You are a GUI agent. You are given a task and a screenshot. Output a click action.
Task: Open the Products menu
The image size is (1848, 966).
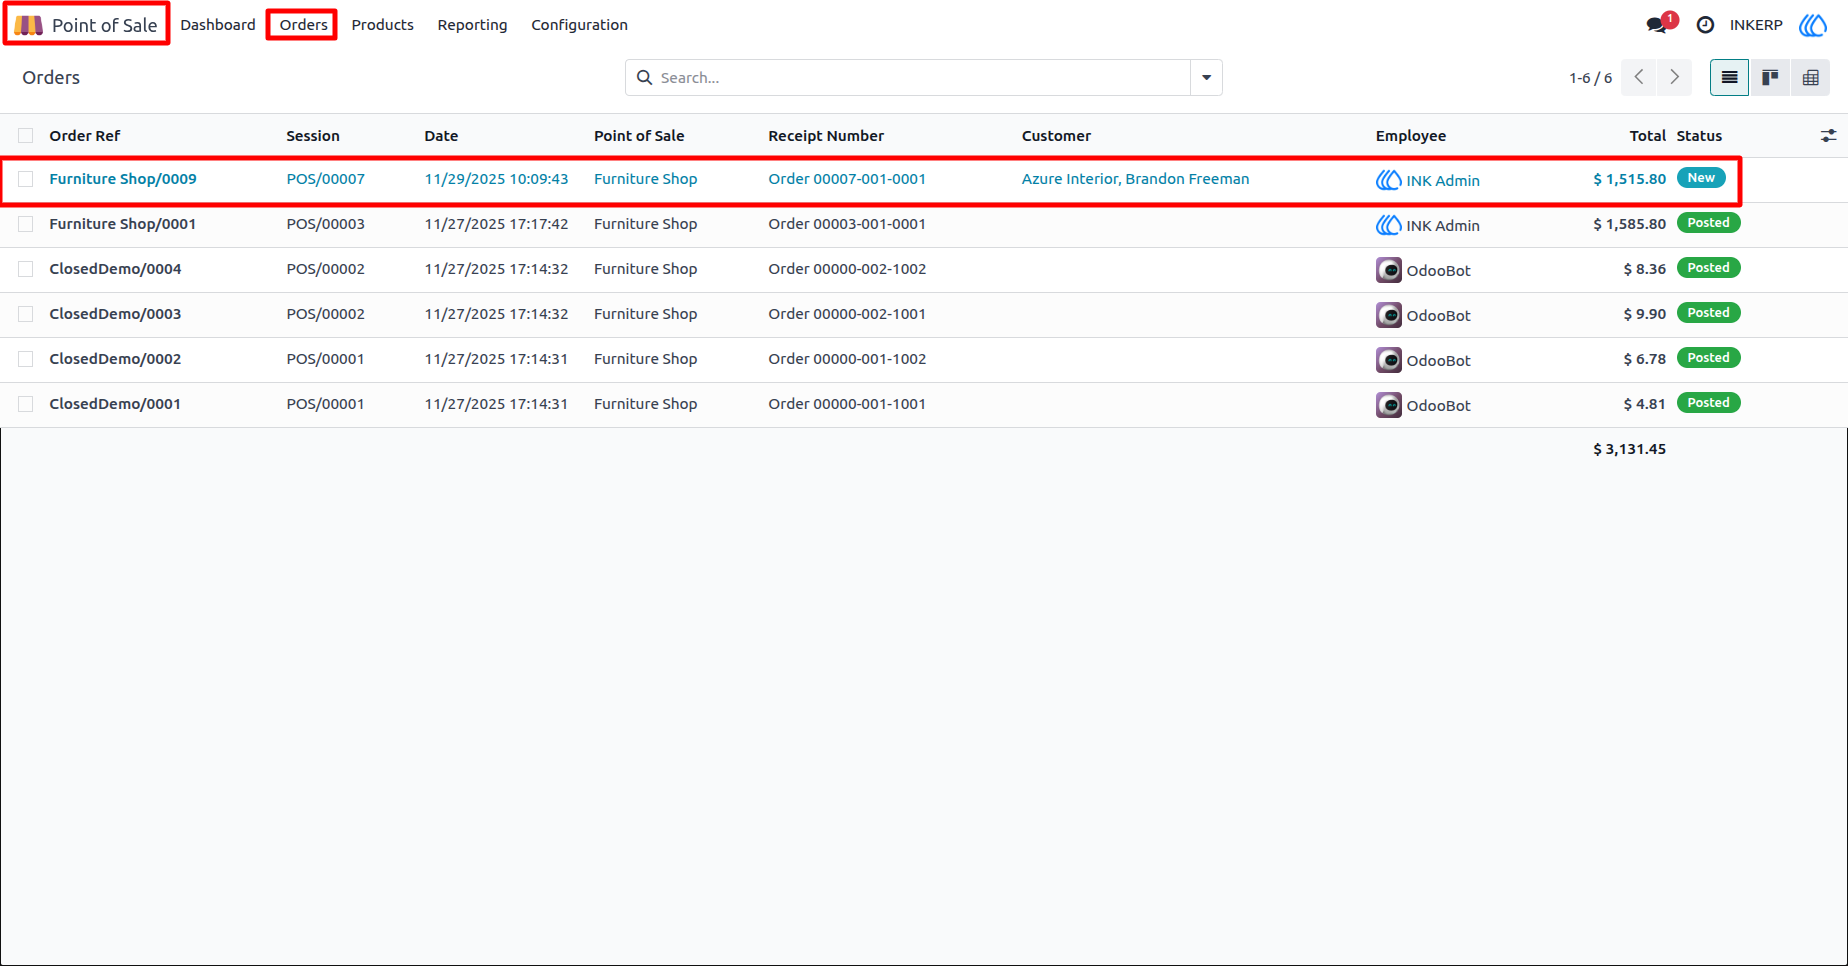pyautogui.click(x=382, y=25)
